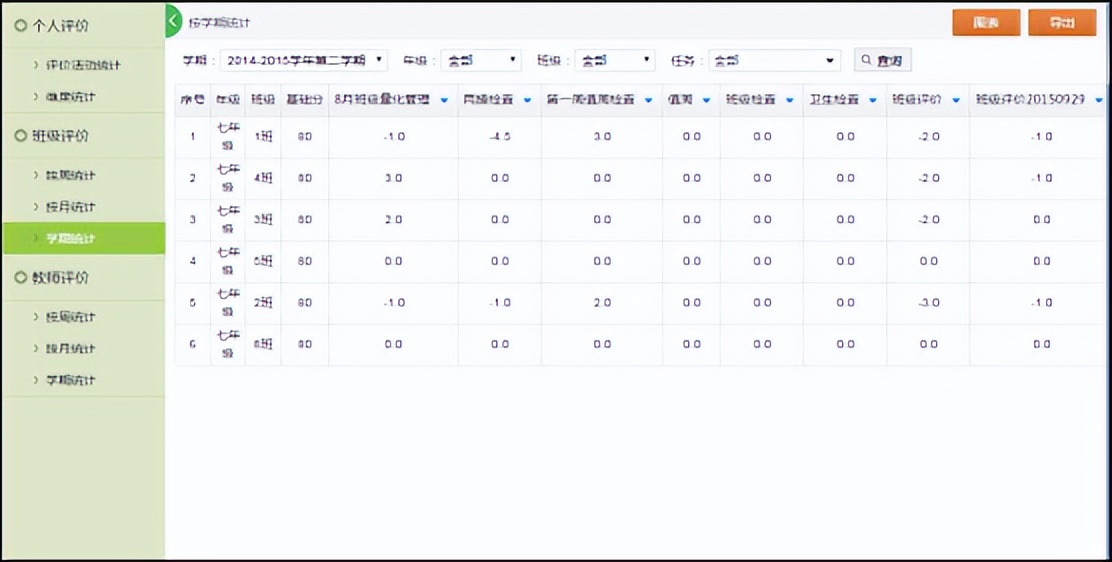
Task: Click the -4.5 cell in row 1
Action: (x=500, y=137)
